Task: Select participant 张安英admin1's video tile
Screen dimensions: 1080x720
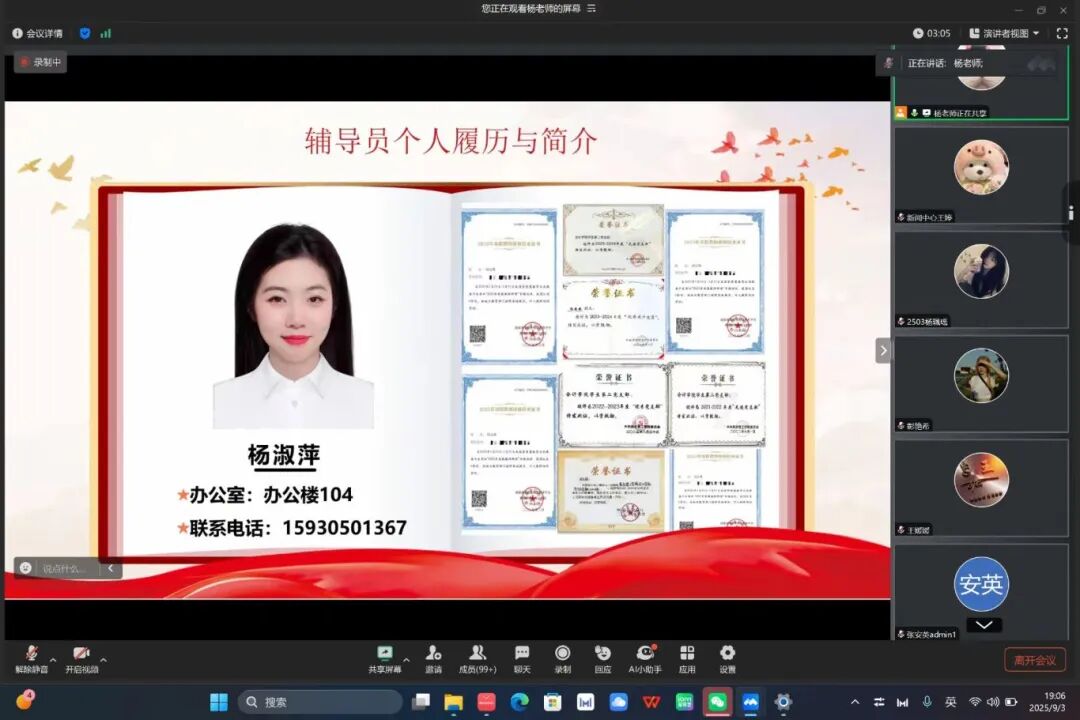Action: point(981,592)
